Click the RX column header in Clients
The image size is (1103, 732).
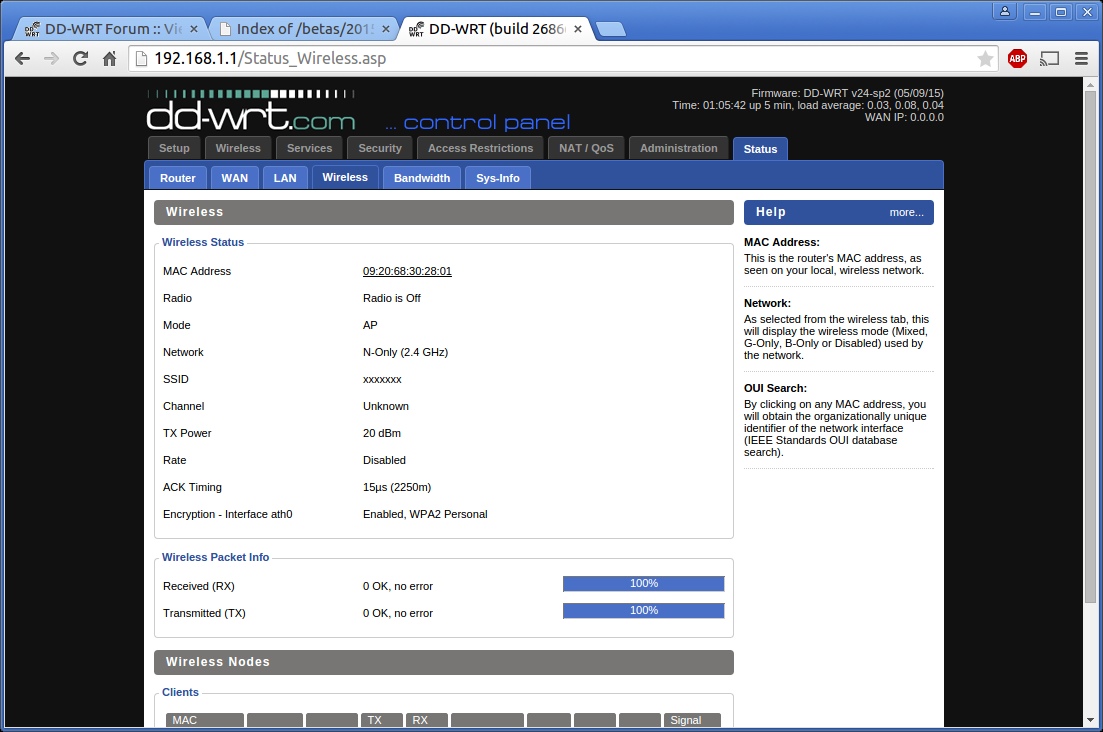427,720
